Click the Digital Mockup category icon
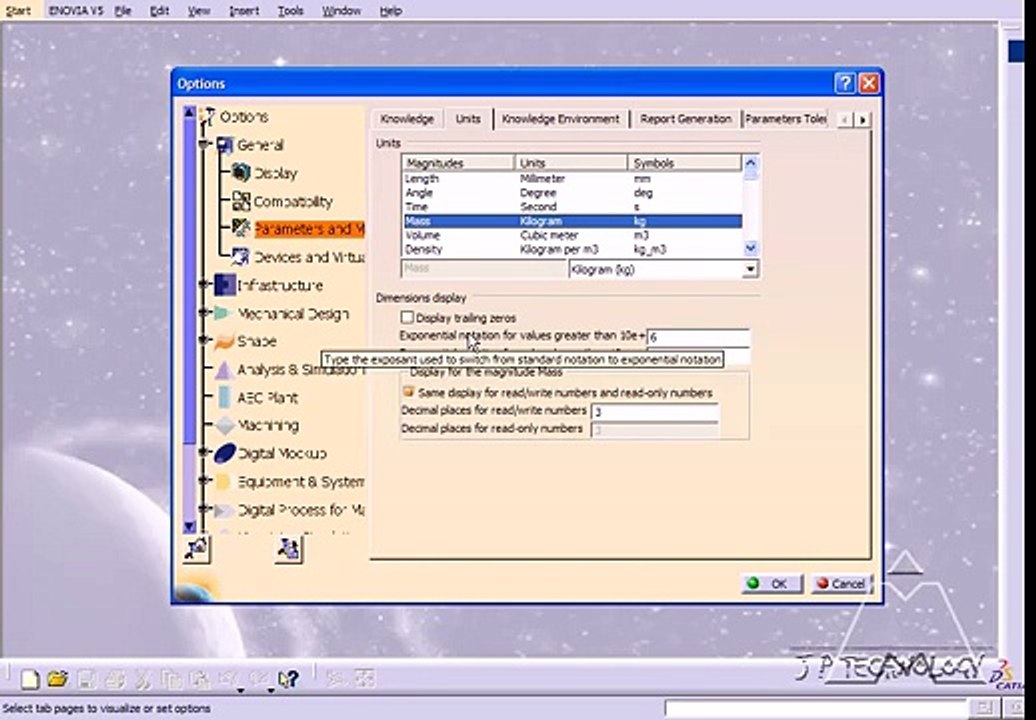The image size is (1036, 720). [225, 453]
